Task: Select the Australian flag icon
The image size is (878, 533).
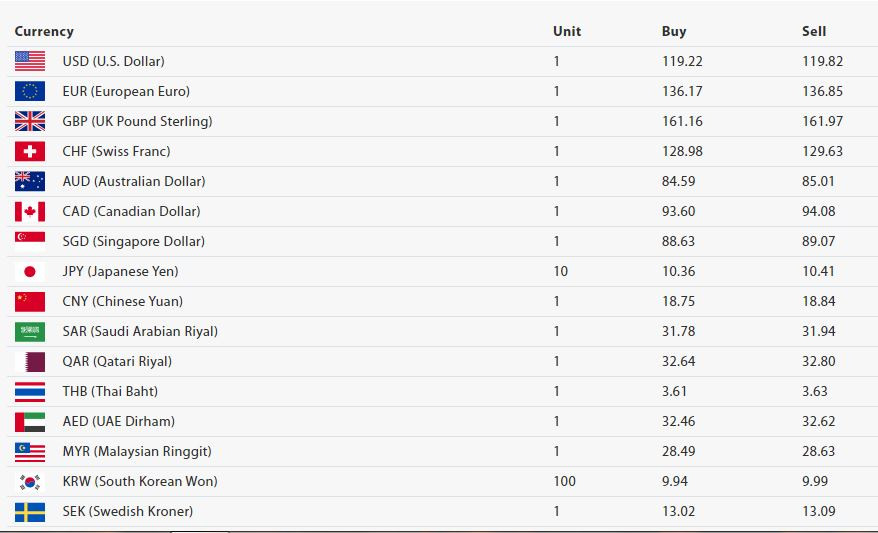Action: tap(30, 181)
